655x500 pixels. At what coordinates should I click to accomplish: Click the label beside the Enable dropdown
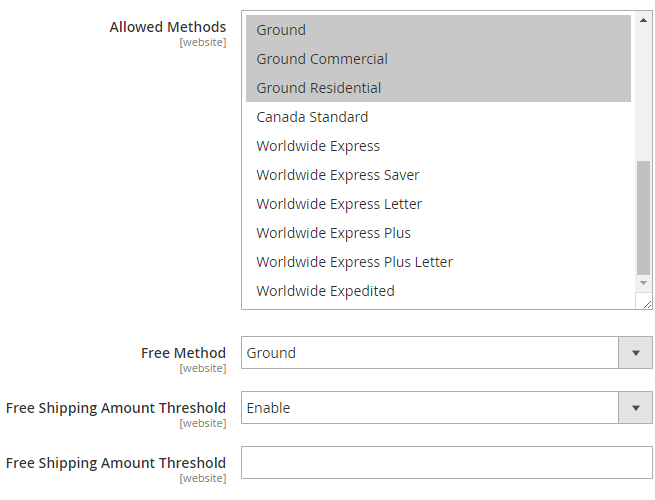point(116,408)
